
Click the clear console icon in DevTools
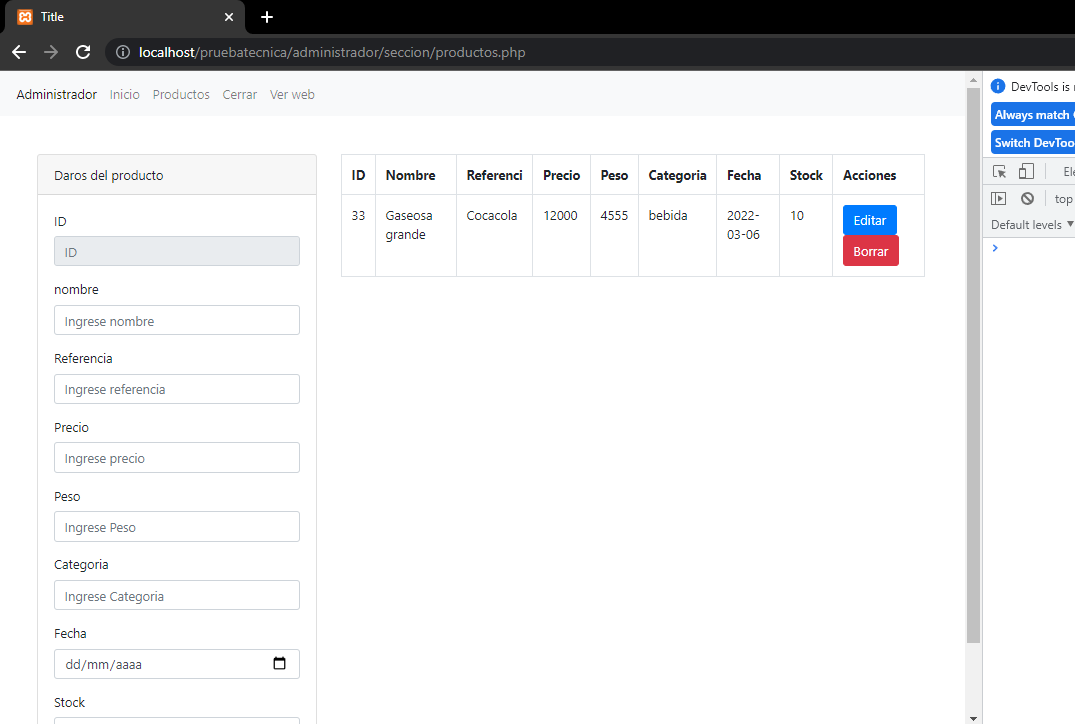tap(1027, 198)
